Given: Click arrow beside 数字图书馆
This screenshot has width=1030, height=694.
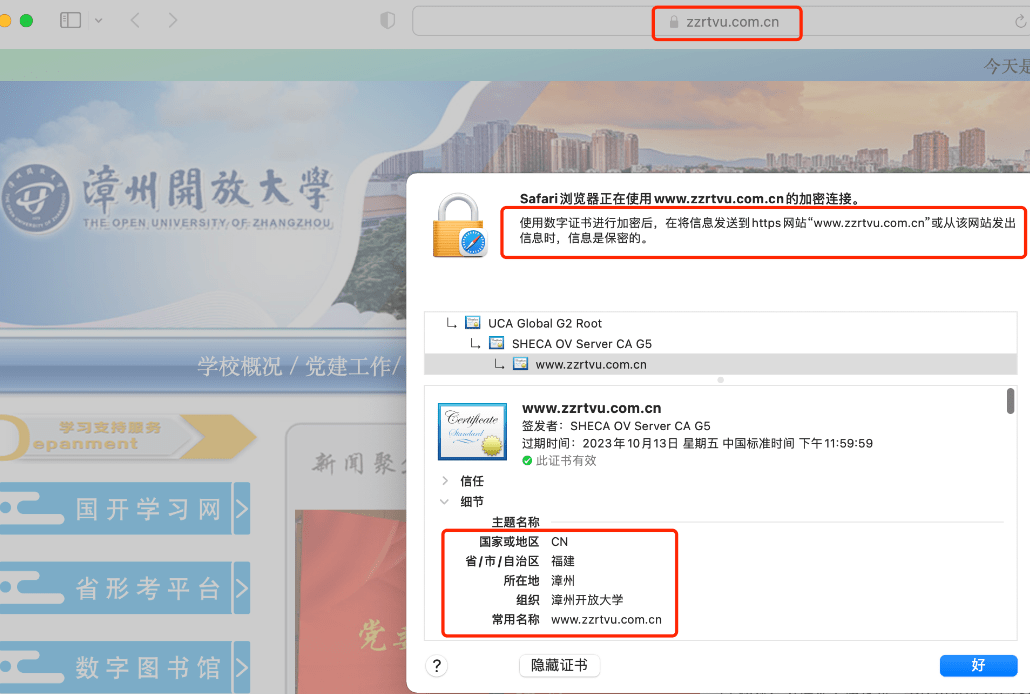Looking at the screenshot, I should coord(242,668).
